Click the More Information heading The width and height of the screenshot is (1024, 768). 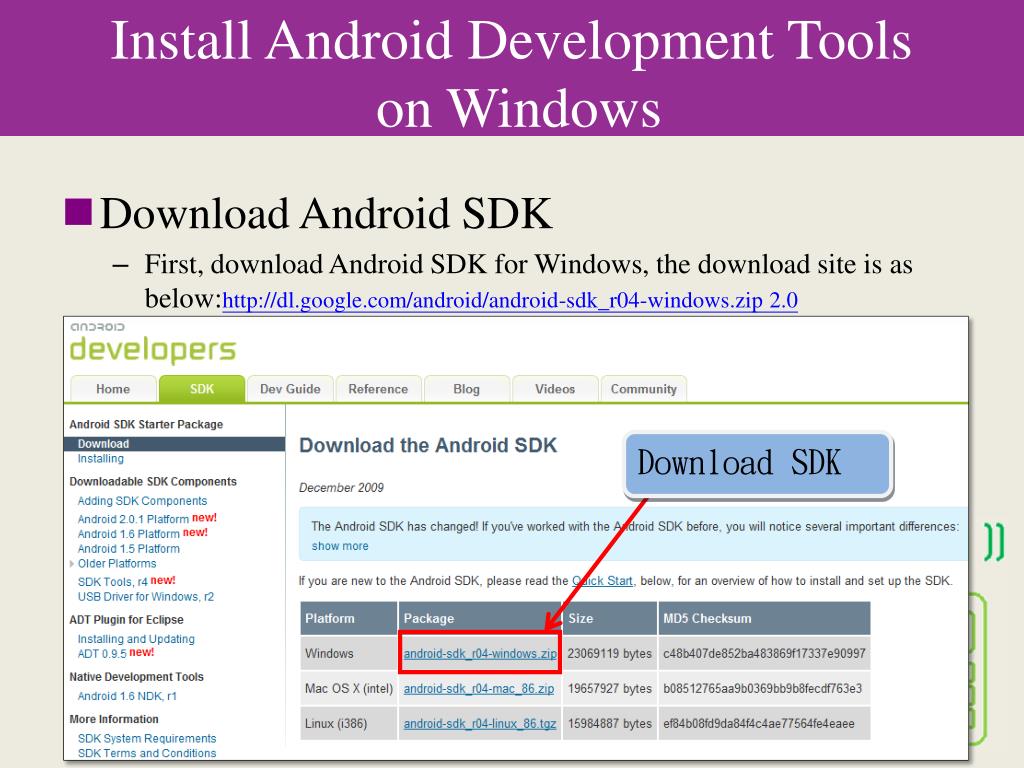[114, 719]
